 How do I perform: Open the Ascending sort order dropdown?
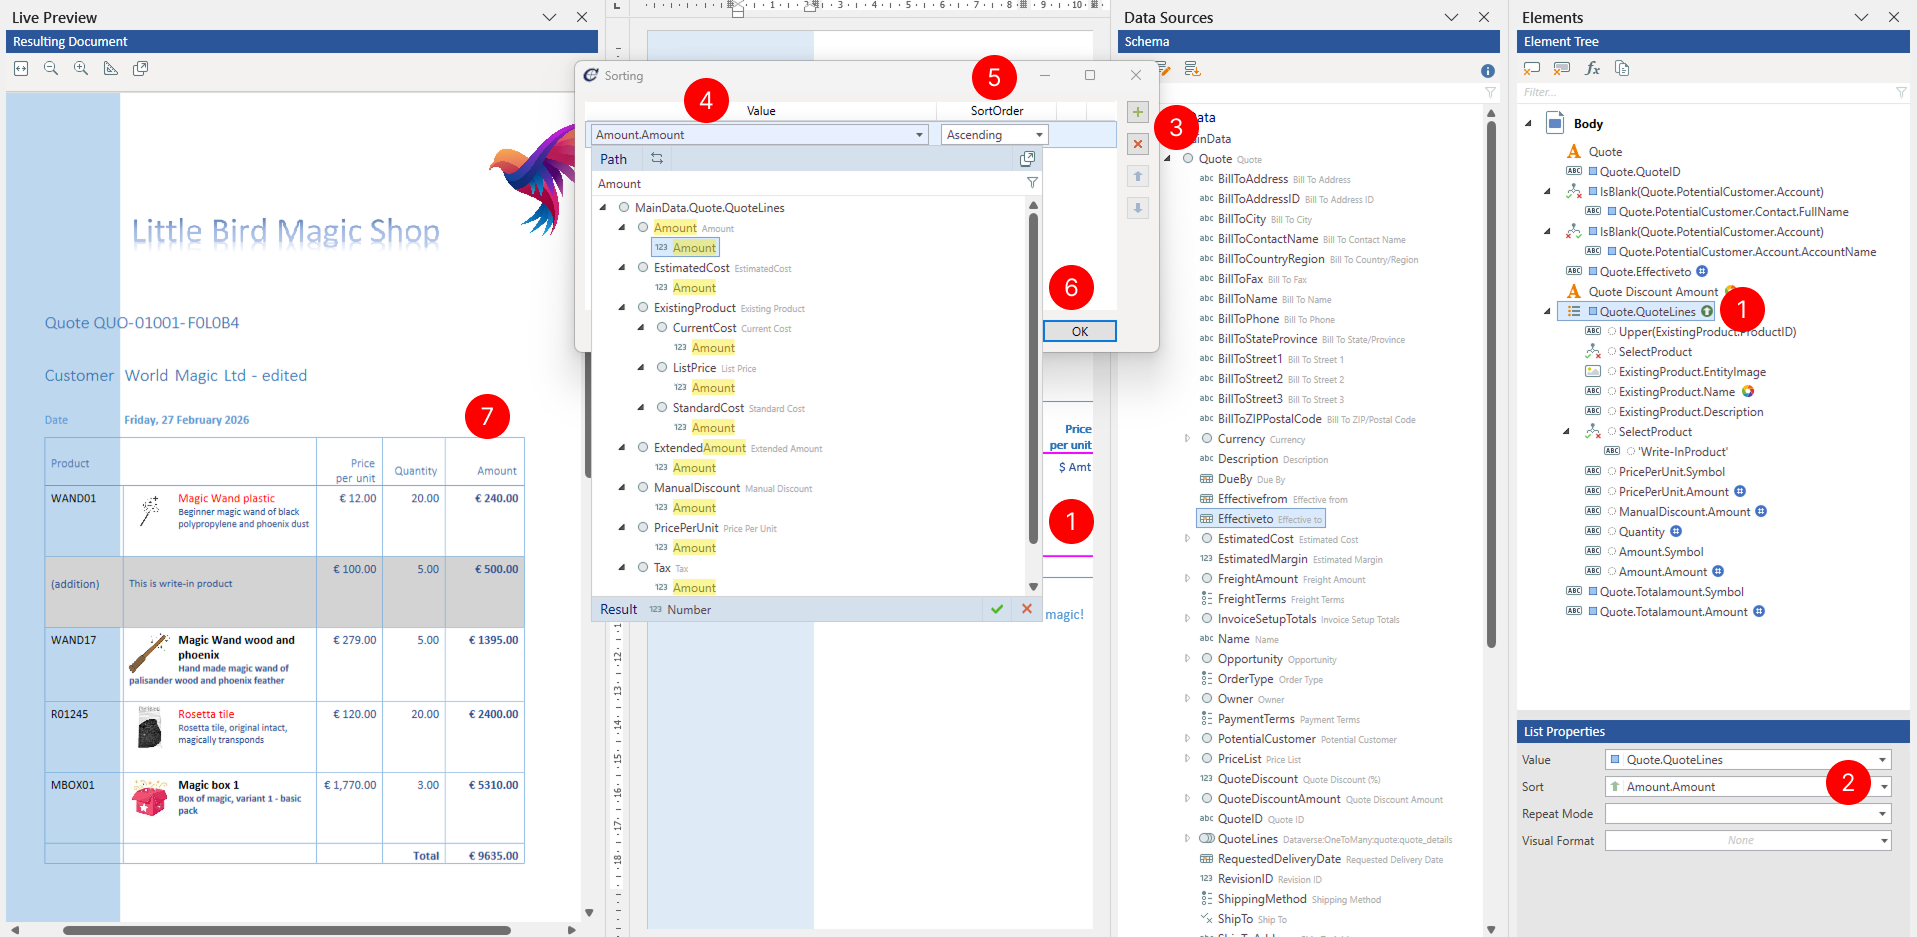click(1039, 135)
